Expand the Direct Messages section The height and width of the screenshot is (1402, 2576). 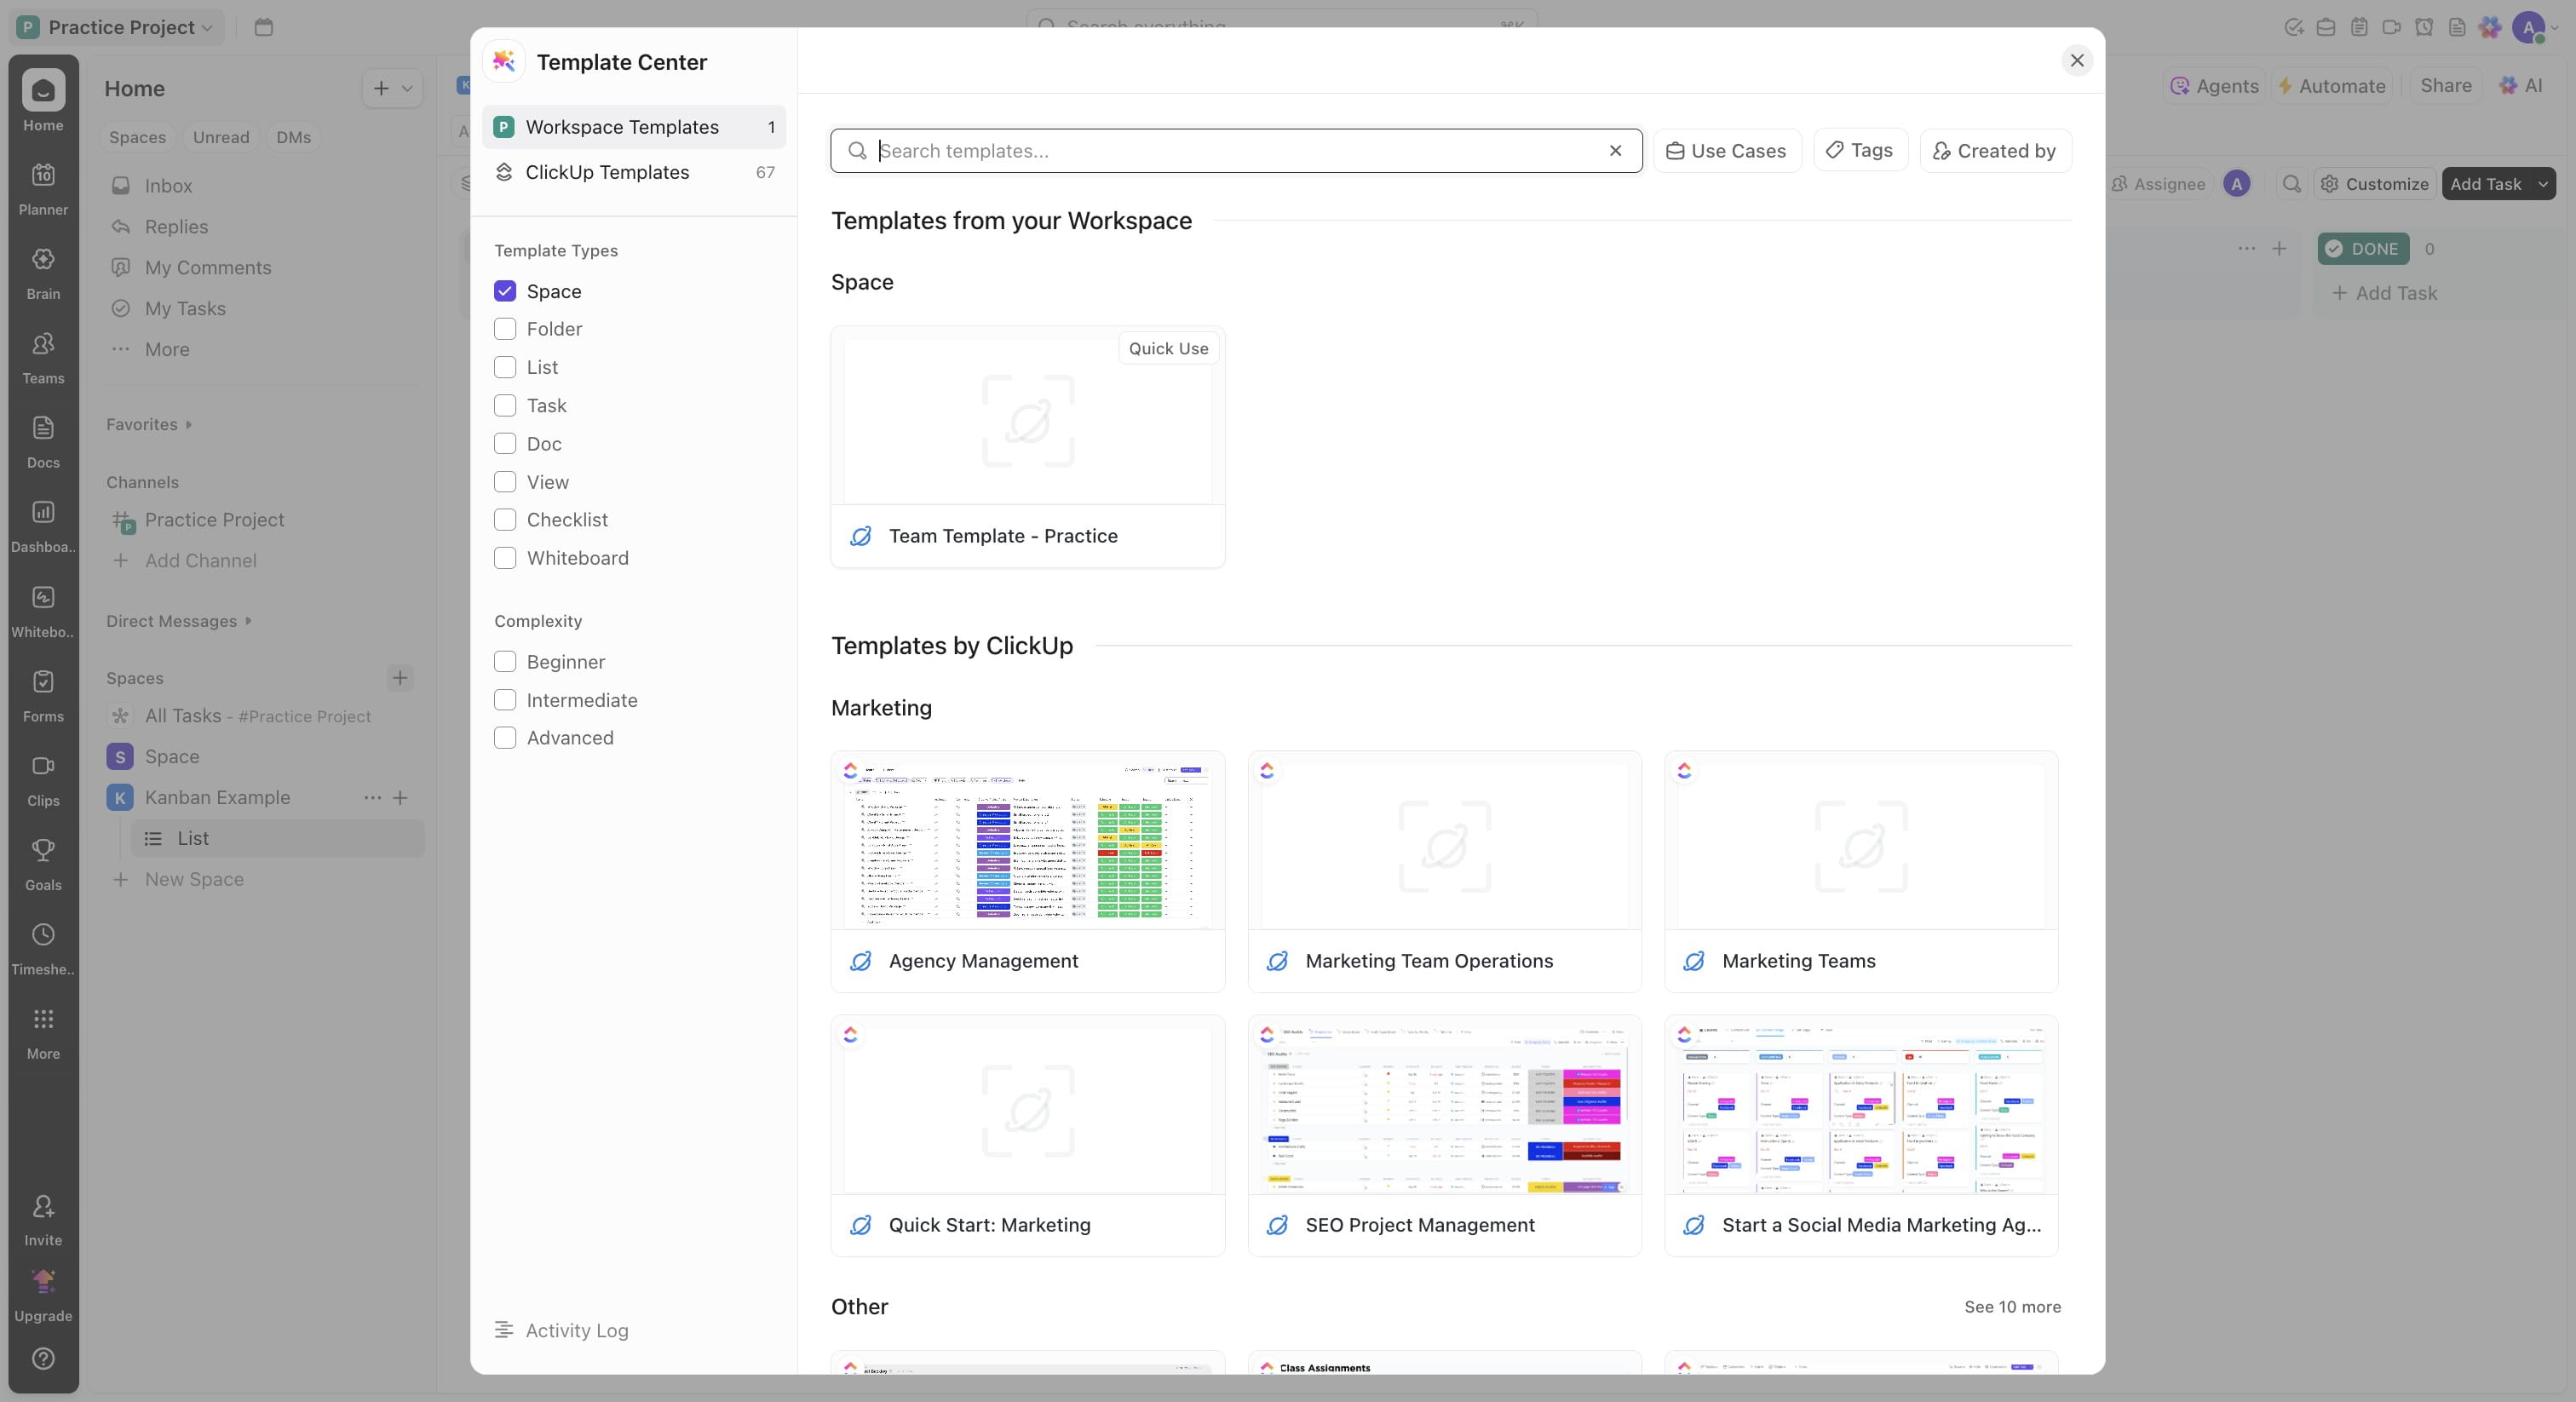[x=179, y=621]
